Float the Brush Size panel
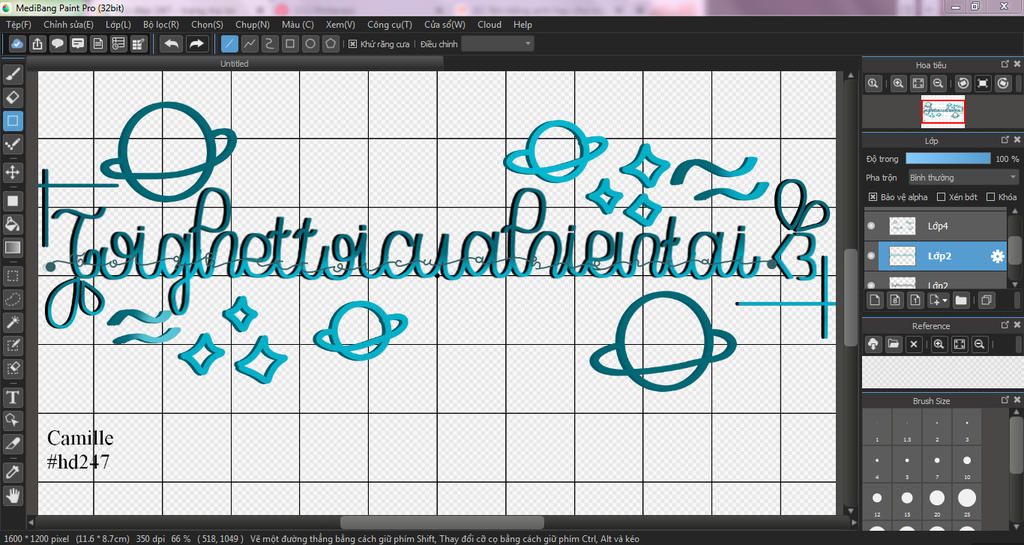Image resolution: width=1024 pixels, height=545 pixels. (x=1005, y=399)
